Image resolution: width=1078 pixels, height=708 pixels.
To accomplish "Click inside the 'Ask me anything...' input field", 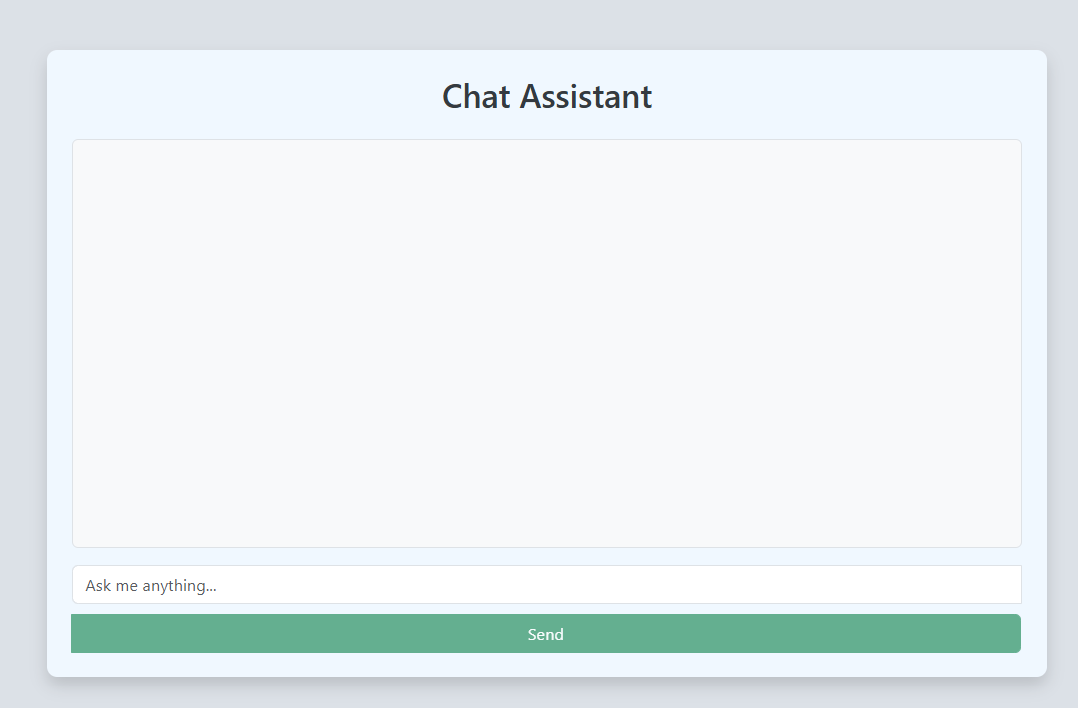I will (x=546, y=584).
